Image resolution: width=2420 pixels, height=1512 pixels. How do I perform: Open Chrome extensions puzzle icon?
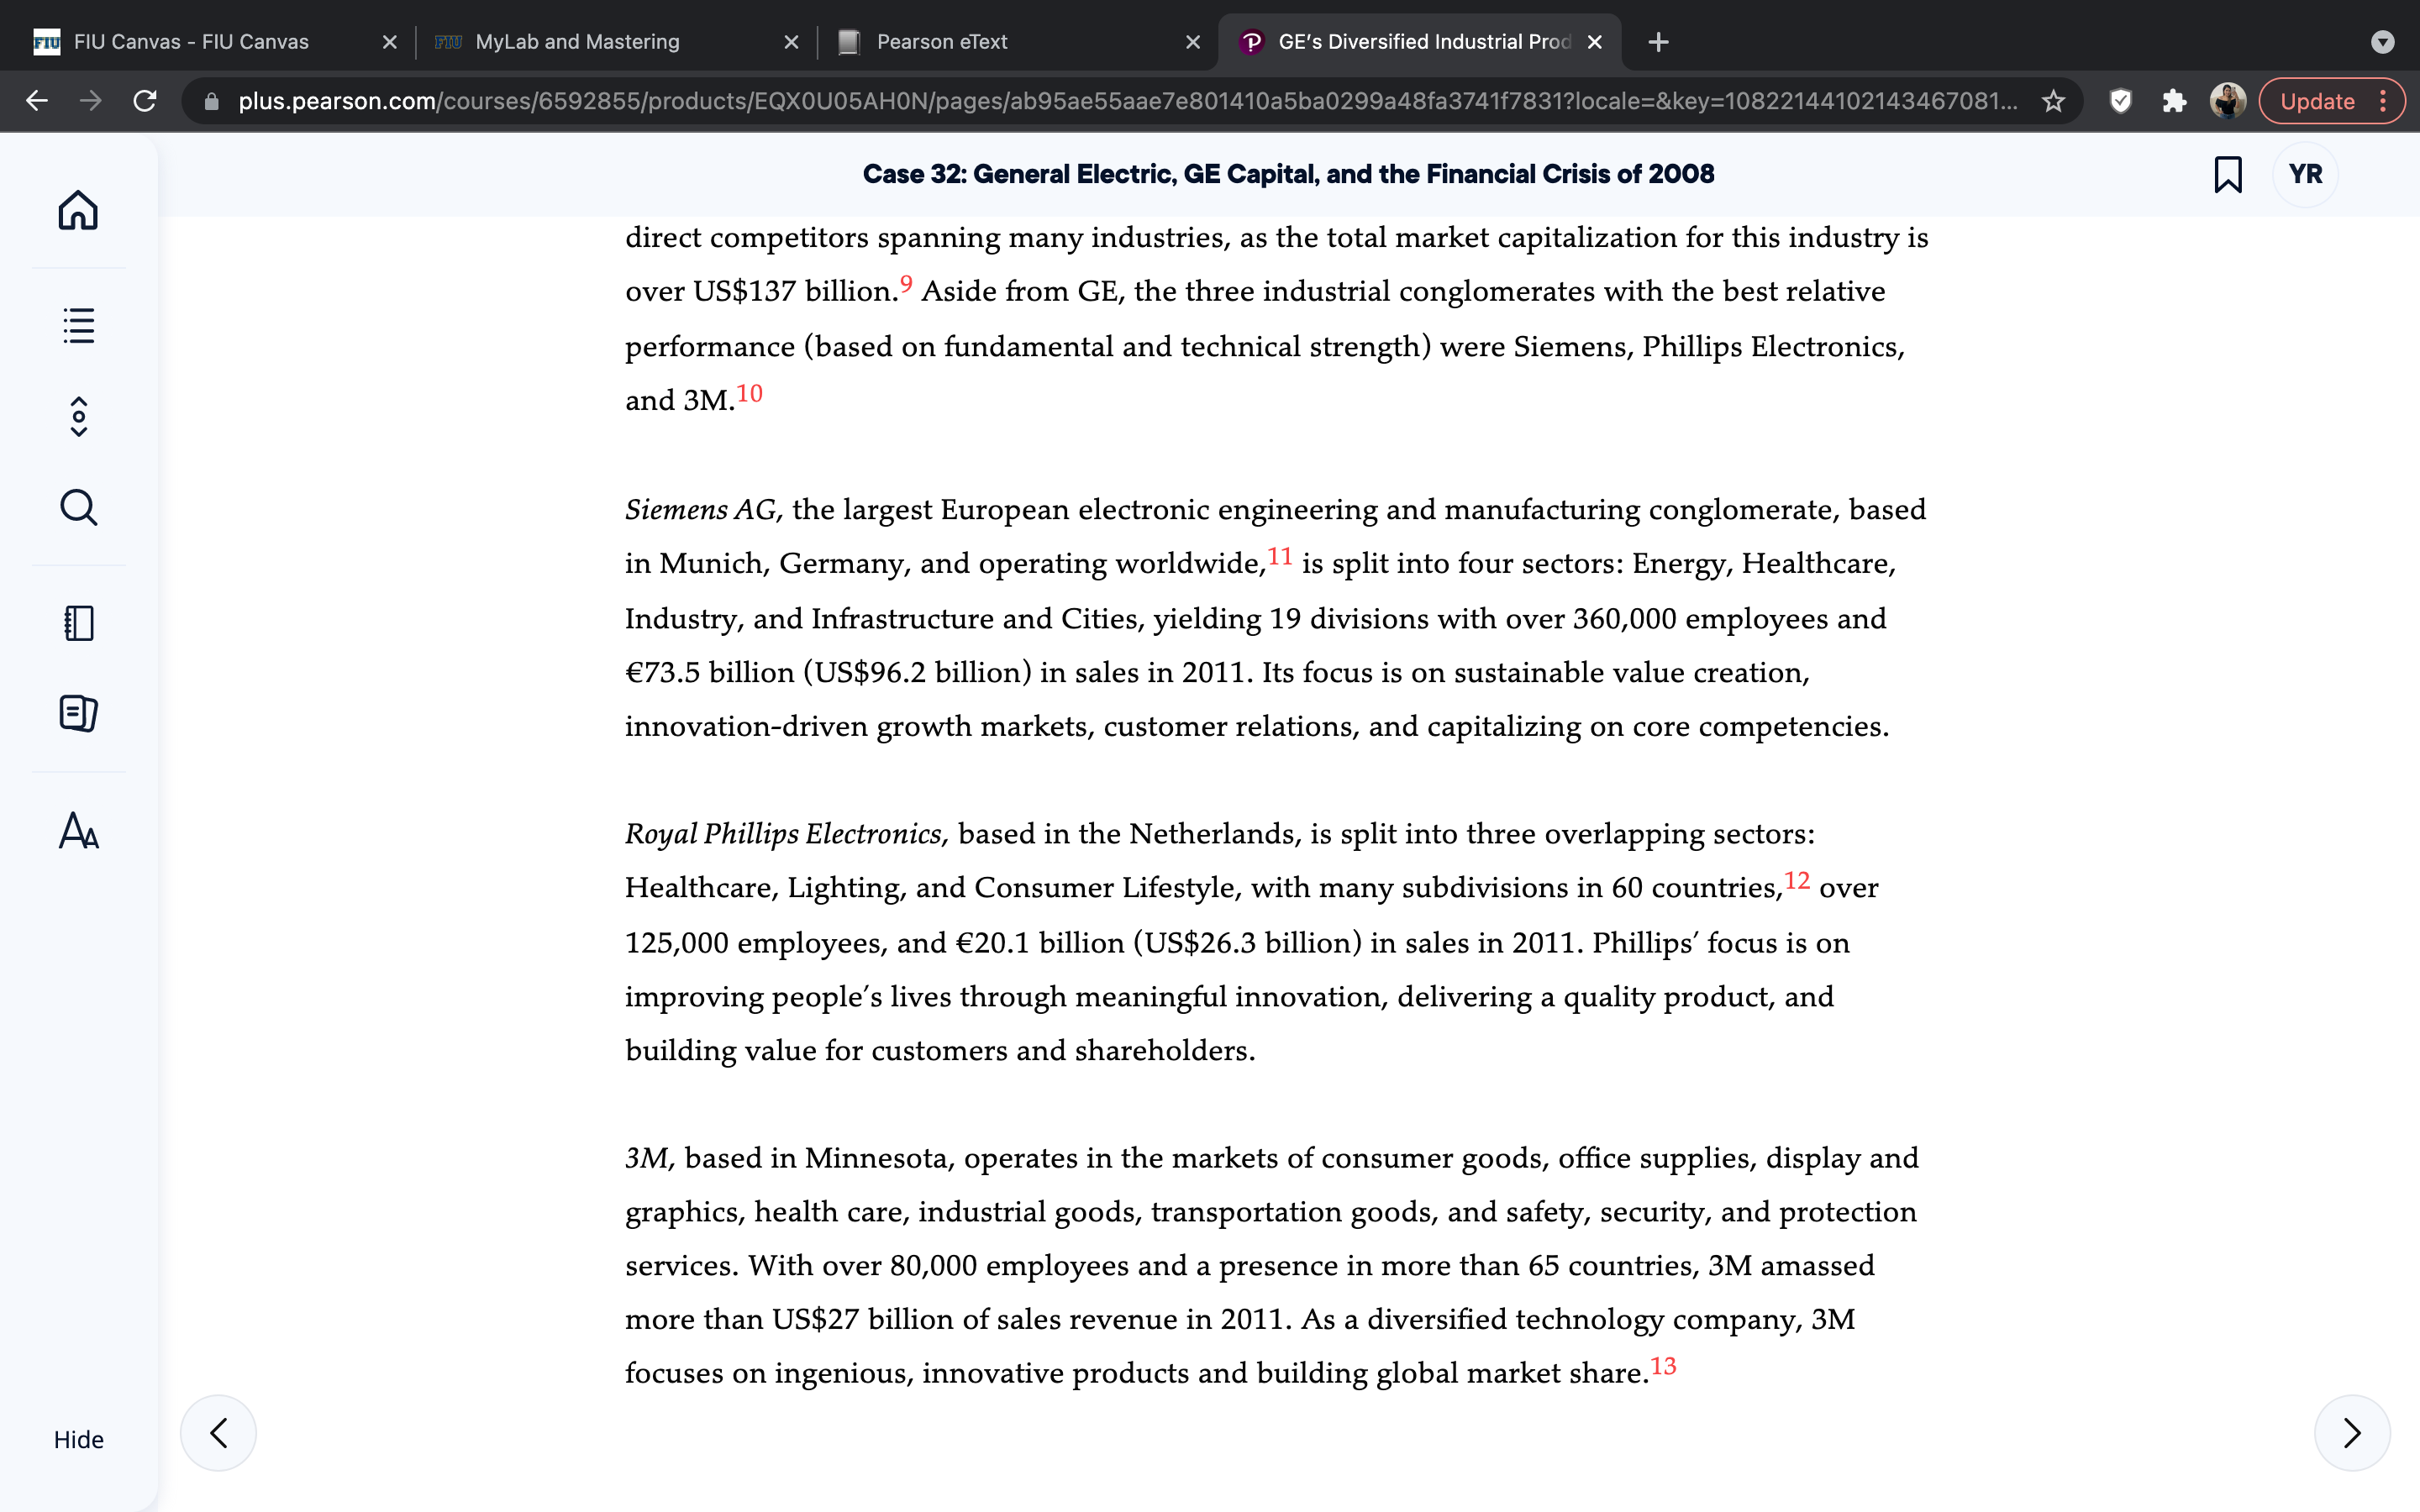(2174, 101)
